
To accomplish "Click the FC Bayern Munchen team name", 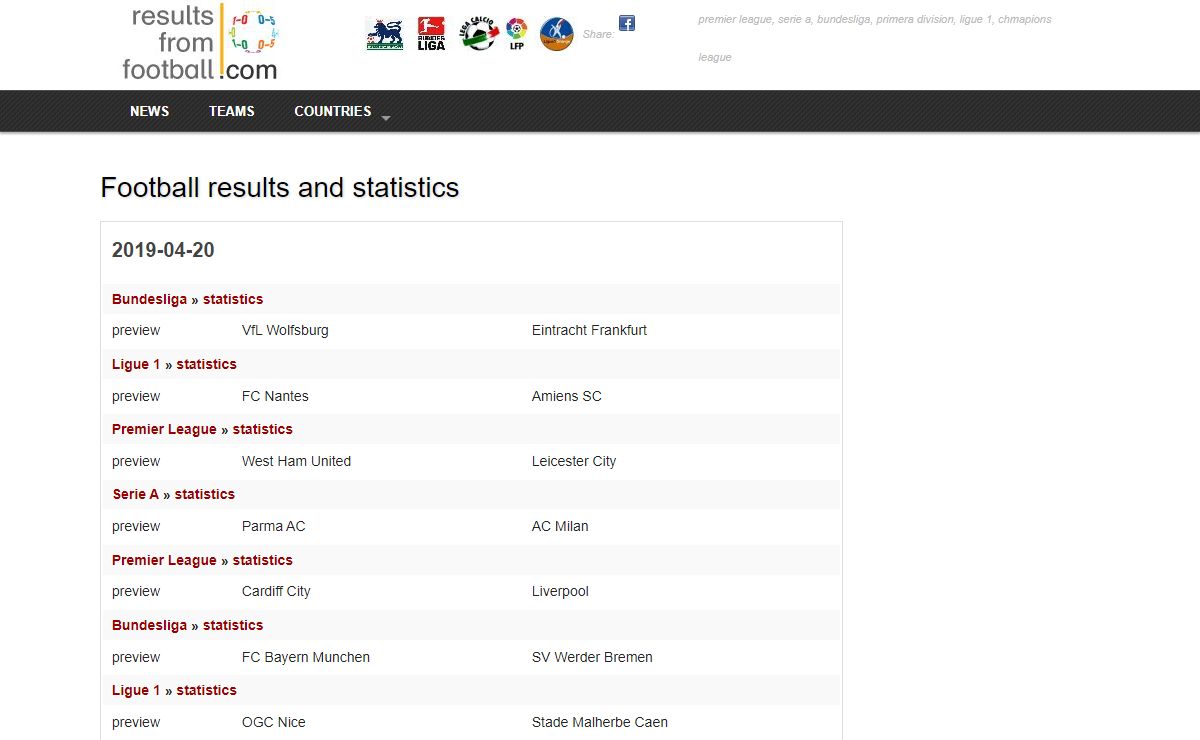I will [x=306, y=657].
